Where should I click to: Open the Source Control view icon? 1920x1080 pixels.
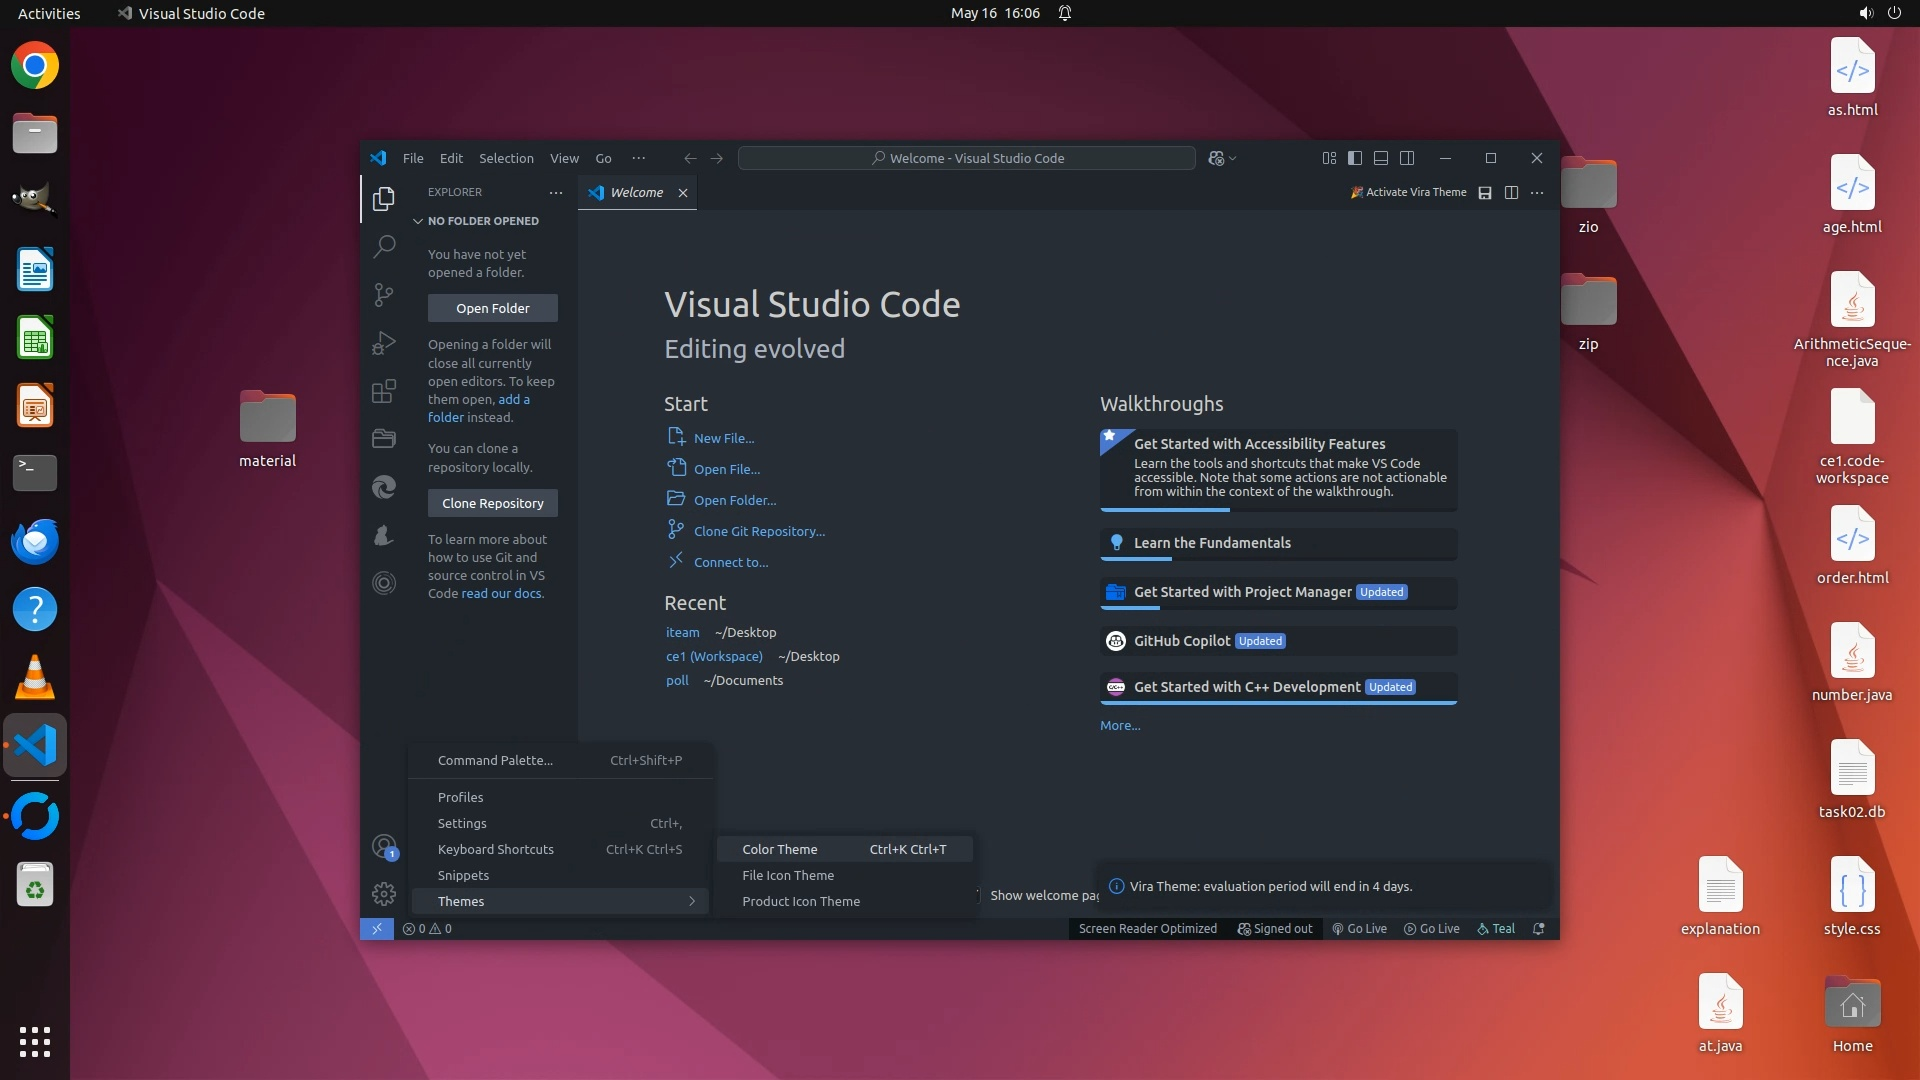pos(384,294)
